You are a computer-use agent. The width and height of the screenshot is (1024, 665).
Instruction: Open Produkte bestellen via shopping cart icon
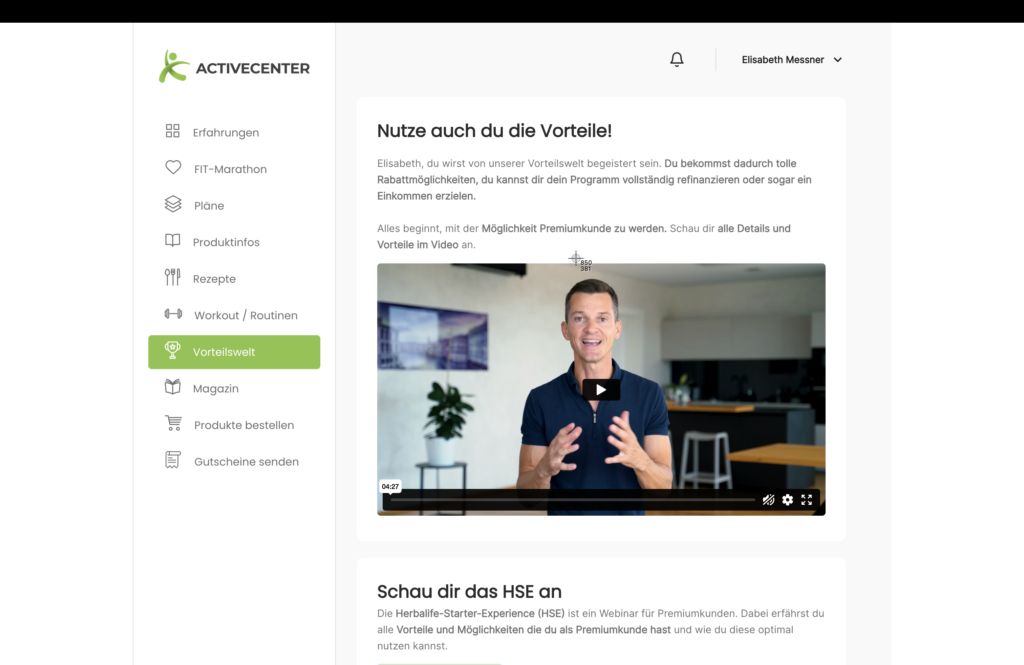[x=172, y=424]
